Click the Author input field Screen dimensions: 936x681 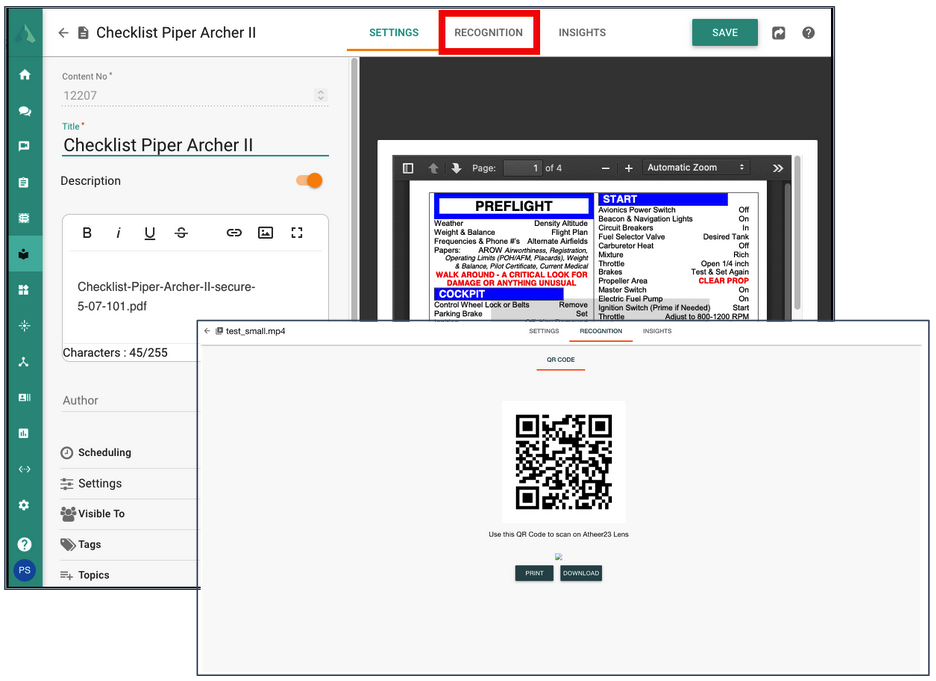click(x=131, y=400)
